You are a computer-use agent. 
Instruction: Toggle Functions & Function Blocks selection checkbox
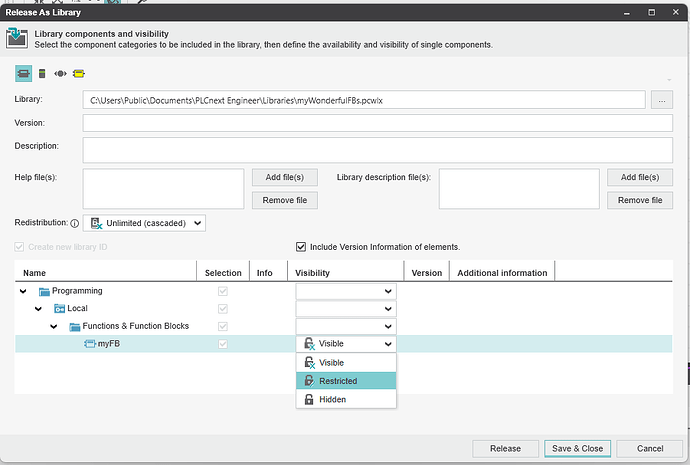(x=223, y=326)
